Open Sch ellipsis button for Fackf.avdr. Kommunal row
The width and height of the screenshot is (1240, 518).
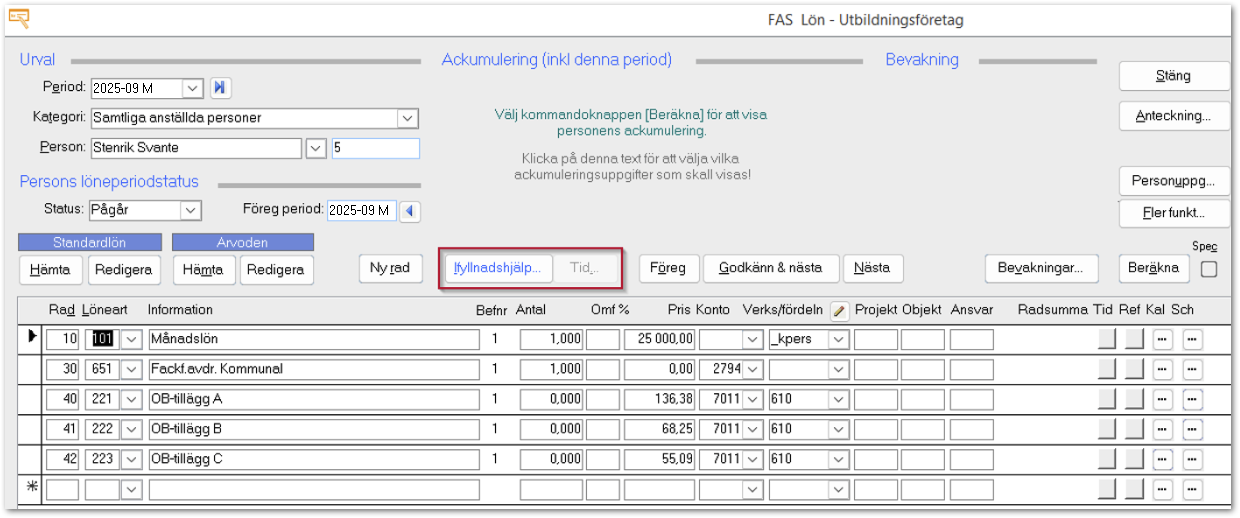click(1192, 370)
